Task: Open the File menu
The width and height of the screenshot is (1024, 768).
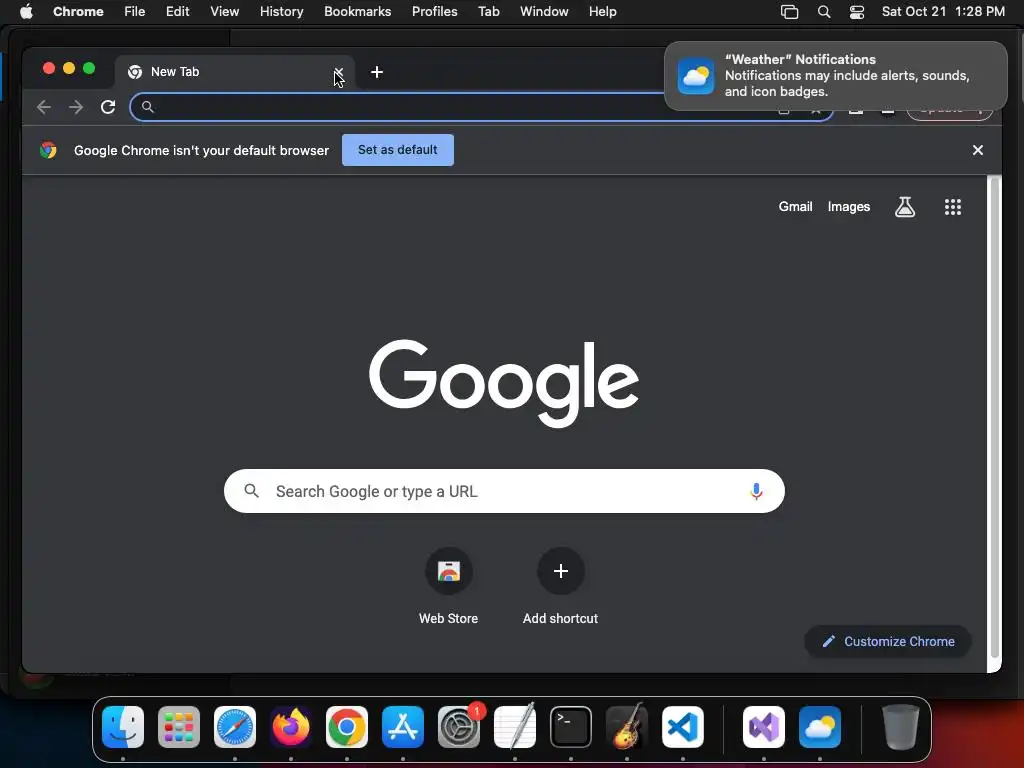Action: 135,12
